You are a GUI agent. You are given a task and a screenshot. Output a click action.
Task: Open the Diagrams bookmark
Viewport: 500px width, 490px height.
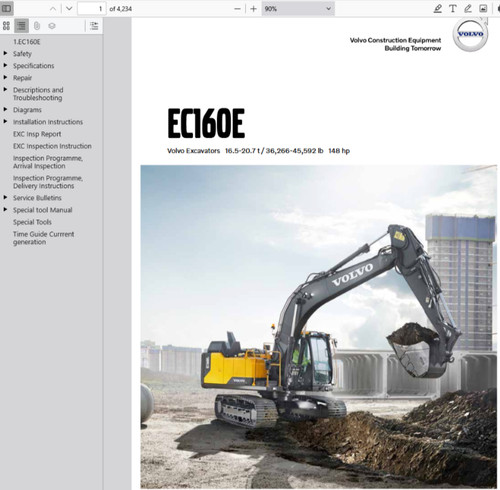27,110
